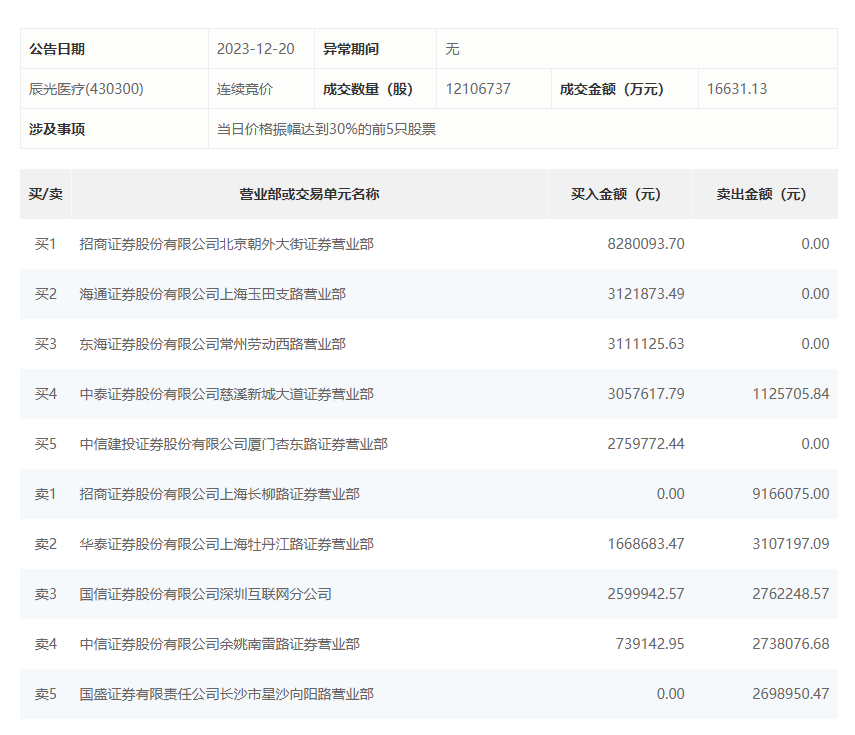Click 海通证券上海玉田支路营业部 name
Image resolution: width=855 pixels, height=735 pixels.
pyautogui.click(x=213, y=294)
